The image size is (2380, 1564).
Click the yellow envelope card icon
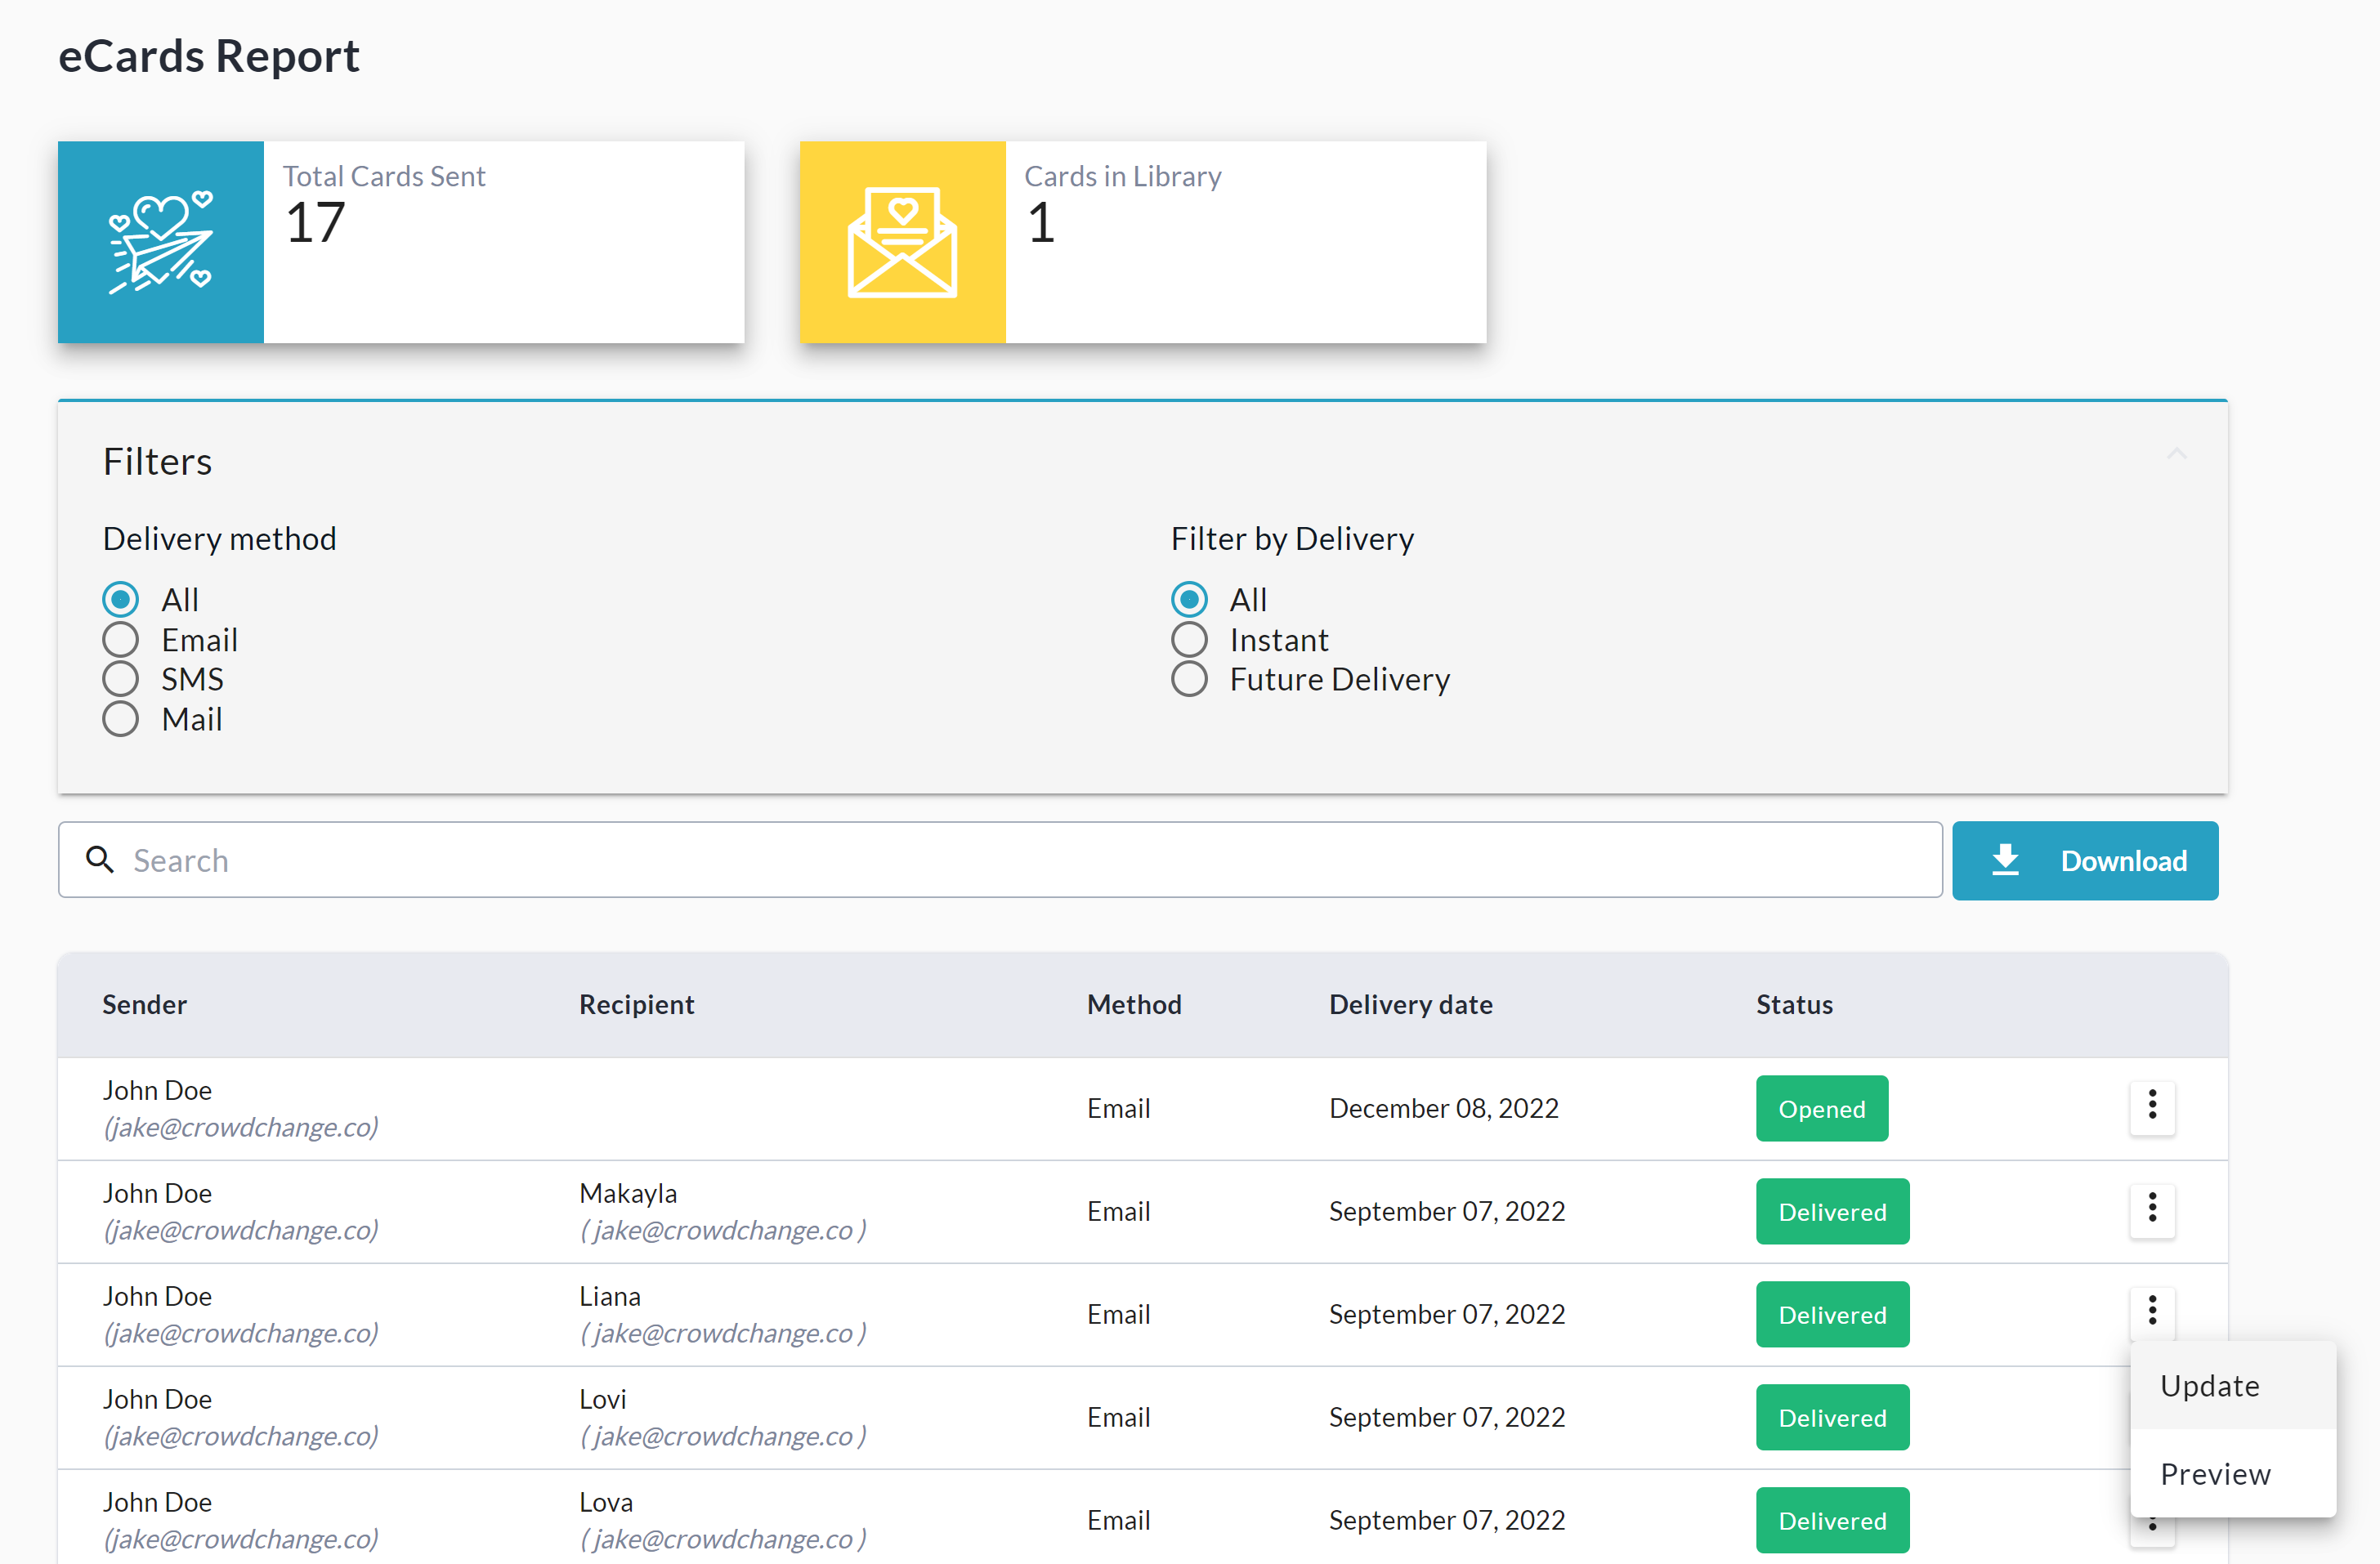pos(902,243)
